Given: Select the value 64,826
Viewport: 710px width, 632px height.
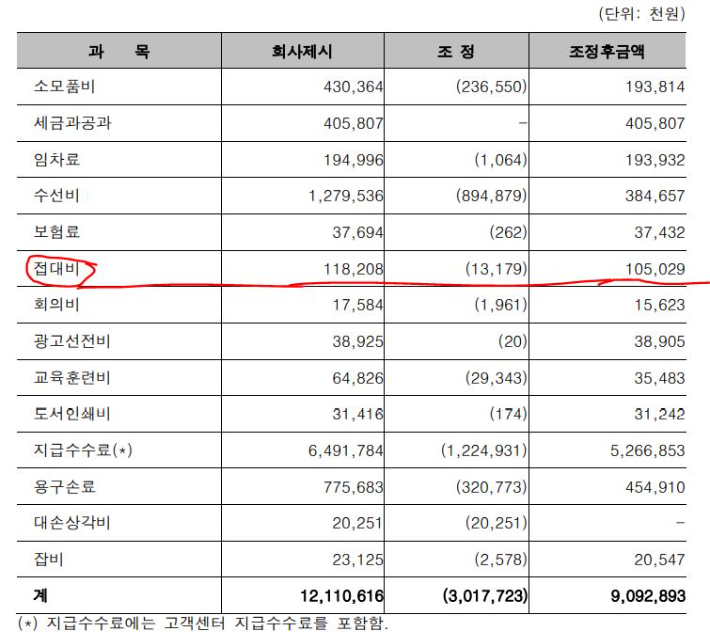Looking at the screenshot, I should click(x=358, y=378).
